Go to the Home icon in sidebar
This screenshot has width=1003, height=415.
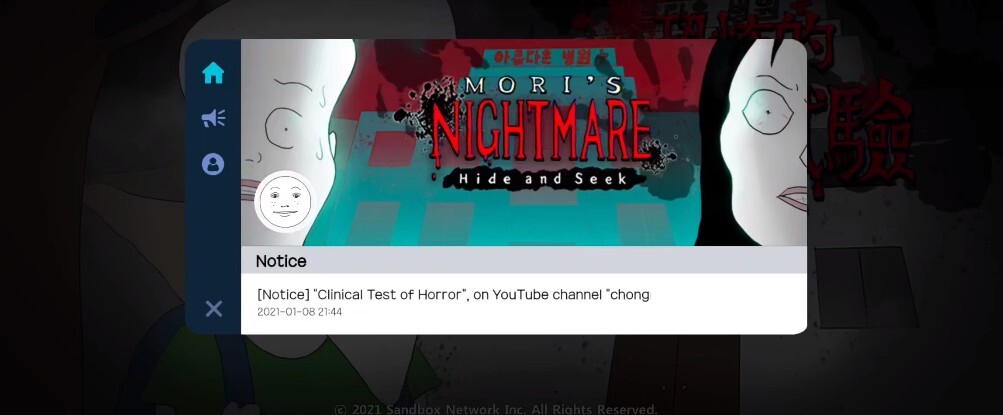click(x=213, y=73)
